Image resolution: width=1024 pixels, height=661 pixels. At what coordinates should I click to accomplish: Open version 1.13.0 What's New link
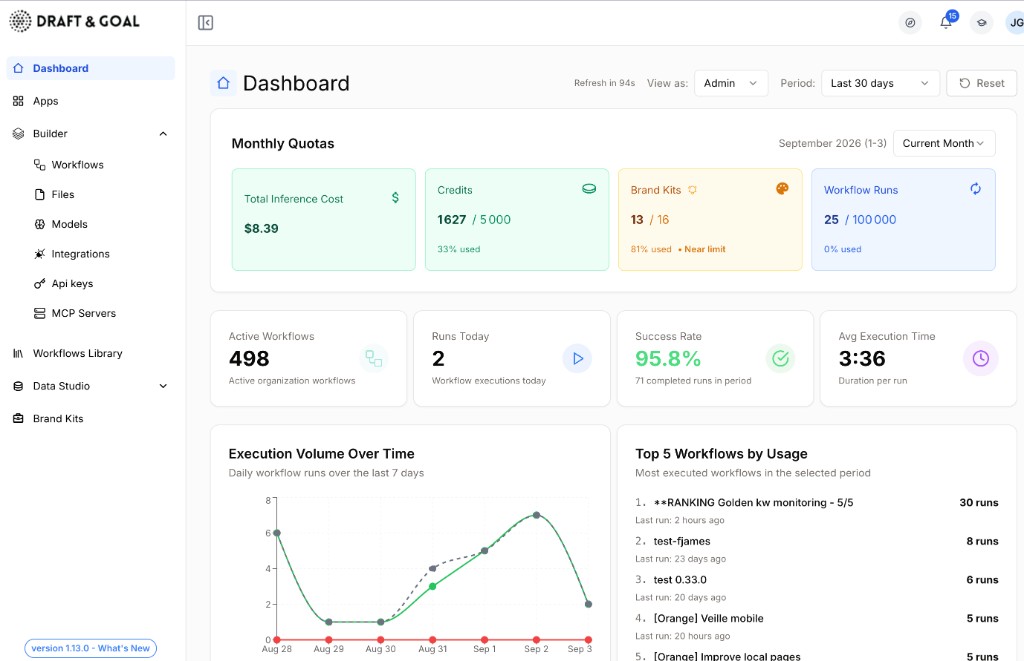coord(91,648)
